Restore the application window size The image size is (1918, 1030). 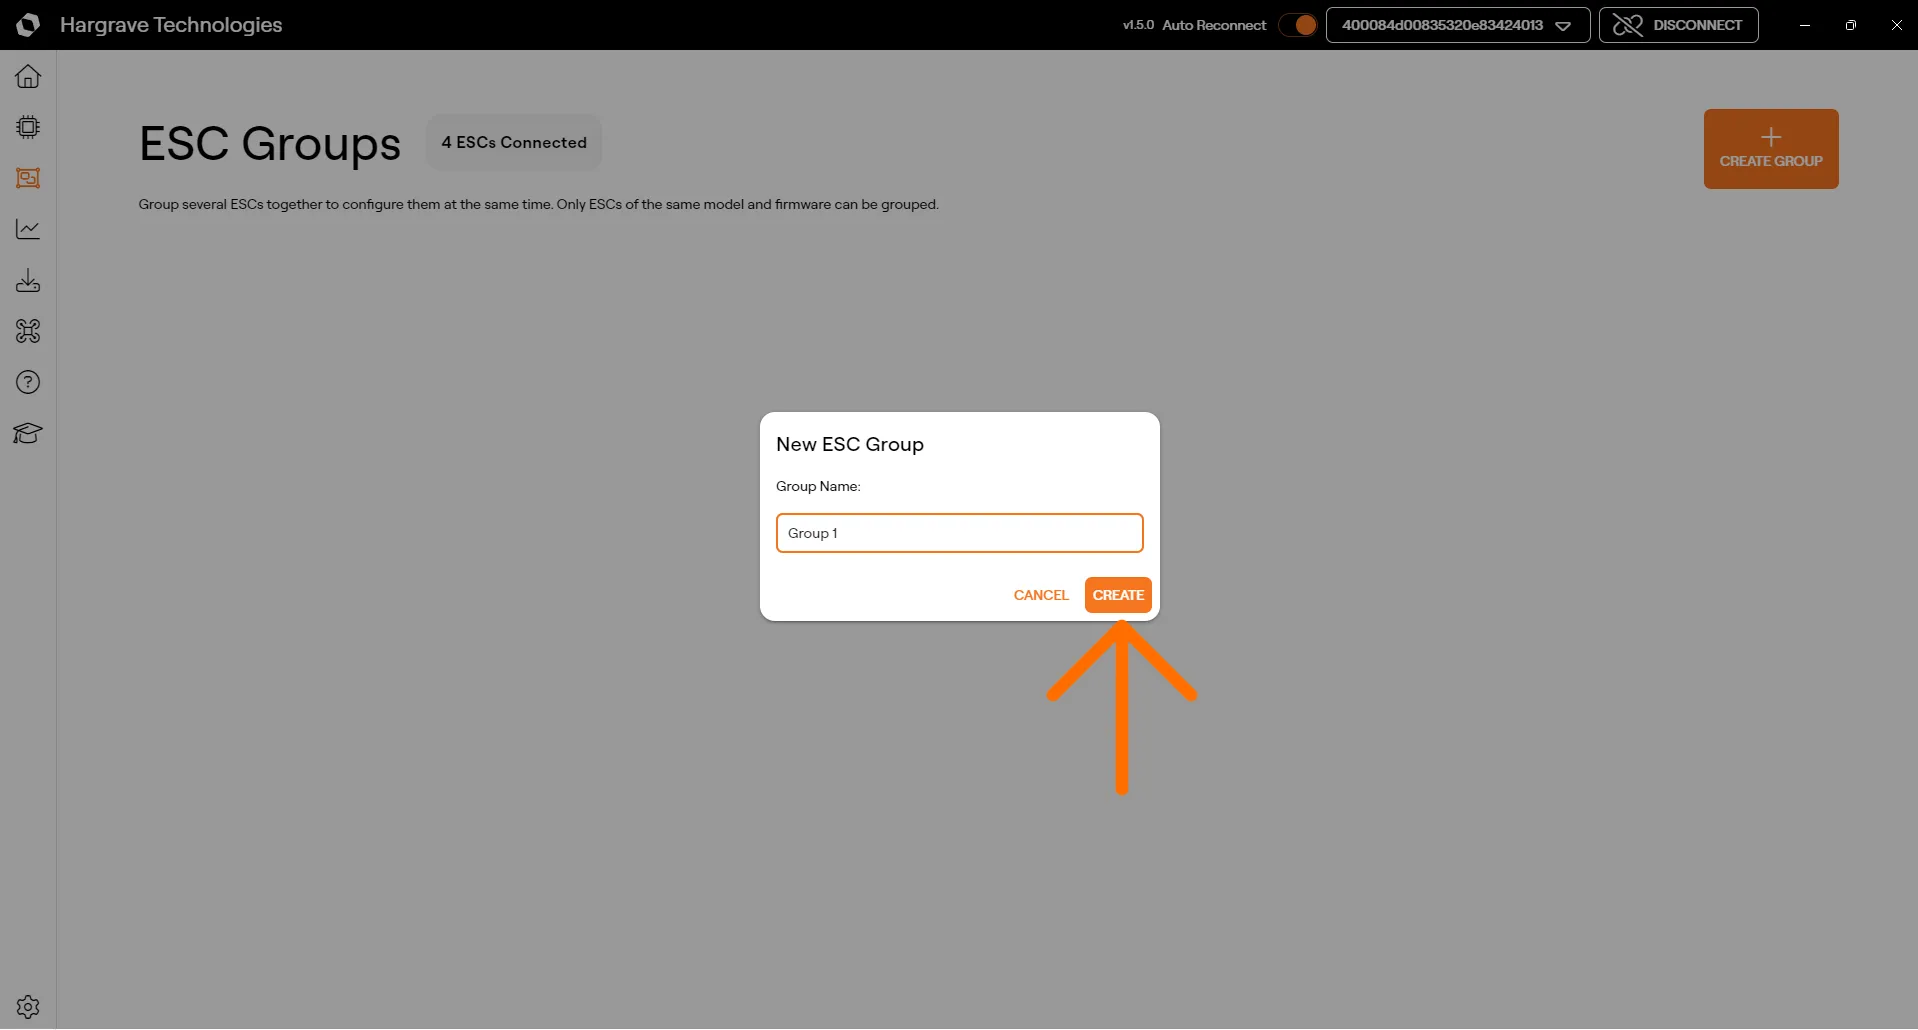point(1851,25)
